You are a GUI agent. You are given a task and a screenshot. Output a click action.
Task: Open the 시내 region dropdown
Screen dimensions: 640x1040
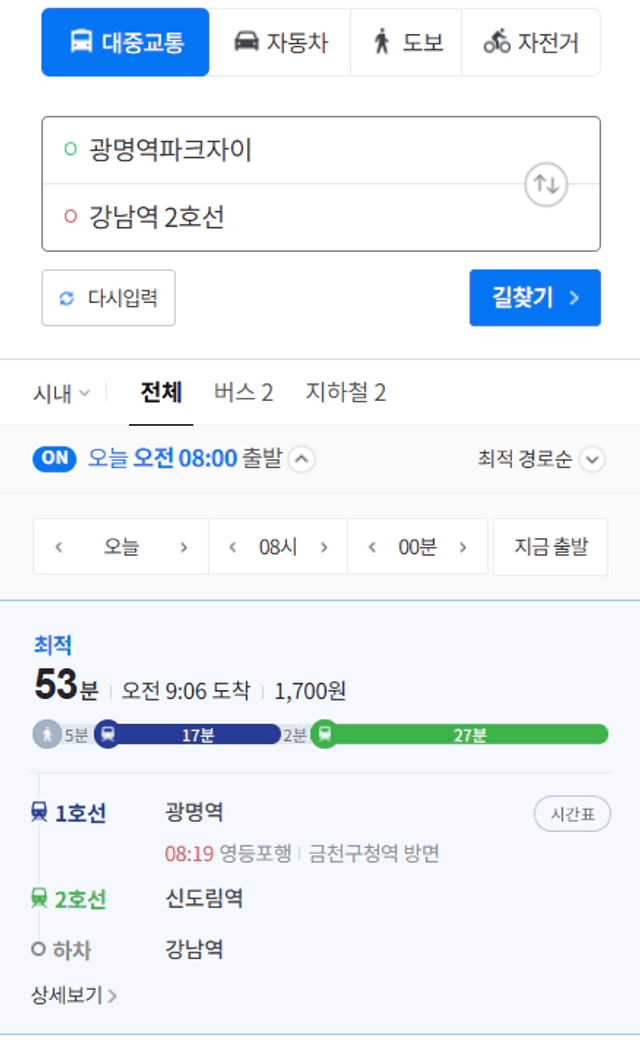pos(62,393)
